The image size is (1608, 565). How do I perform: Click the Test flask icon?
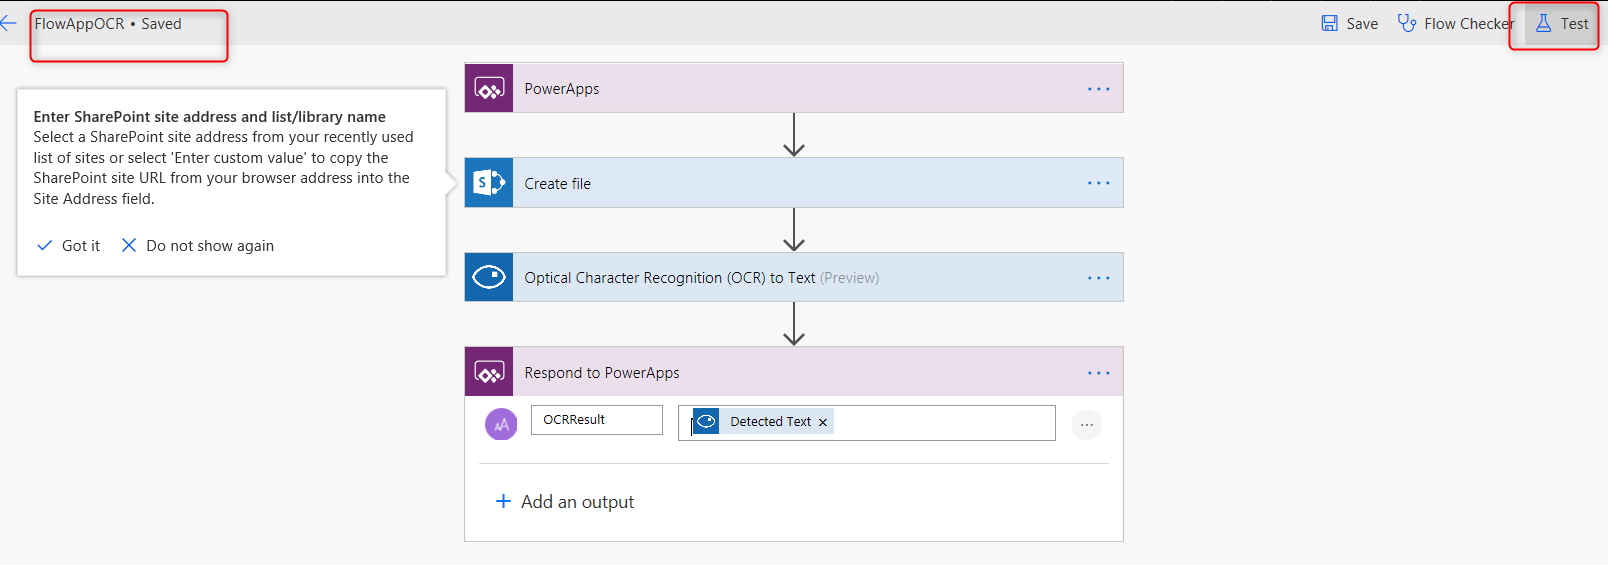tap(1543, 23)
